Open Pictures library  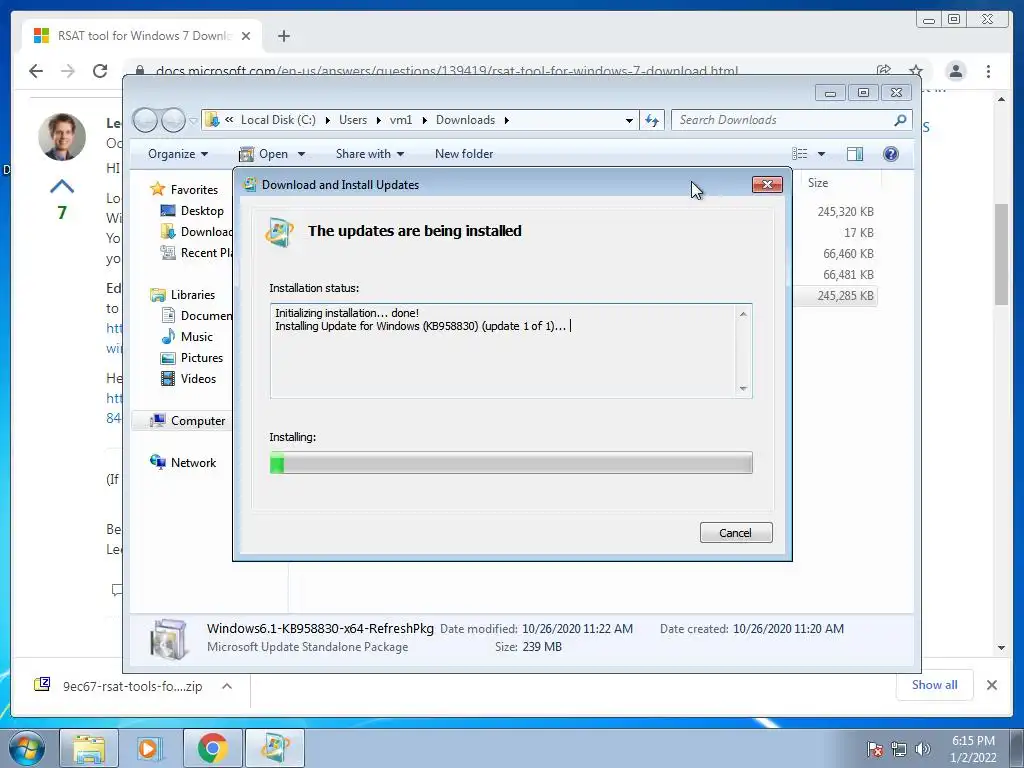[202, 358]
